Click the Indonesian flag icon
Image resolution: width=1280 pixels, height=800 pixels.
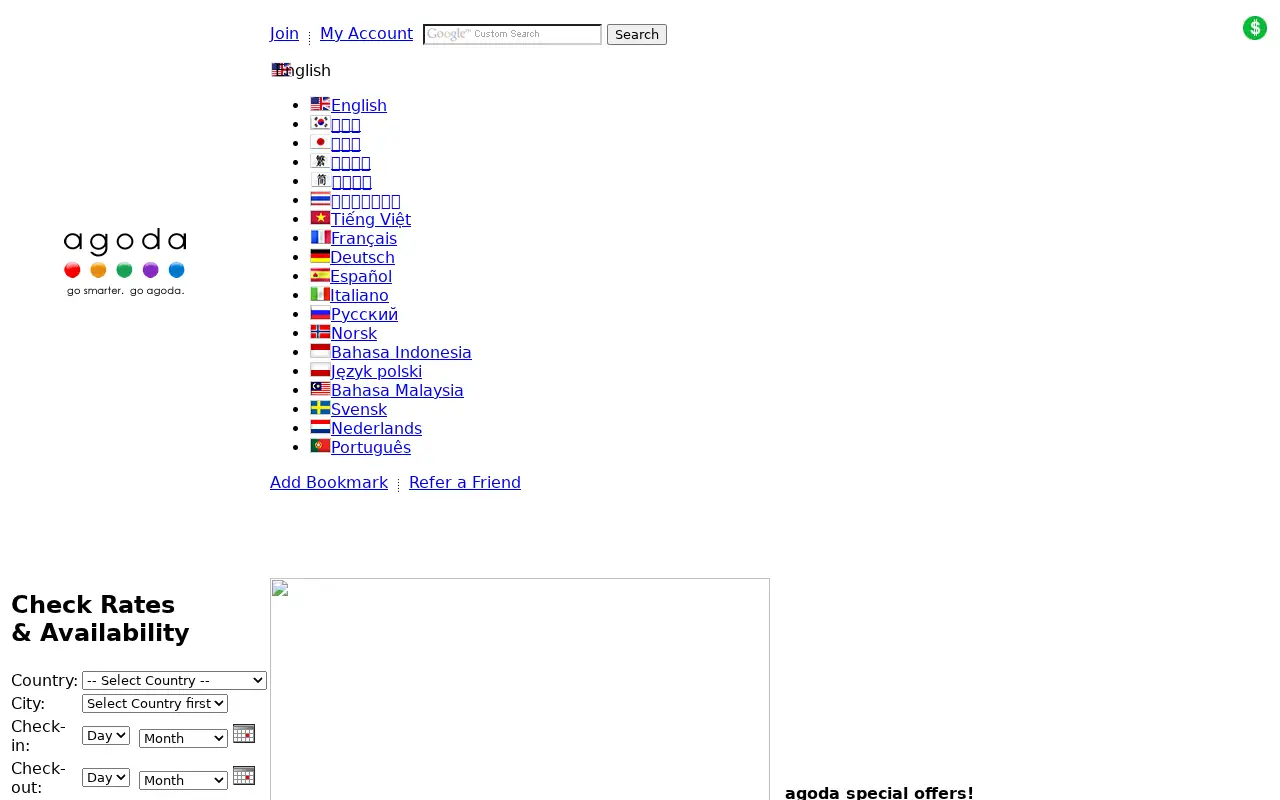pos(320,350)
